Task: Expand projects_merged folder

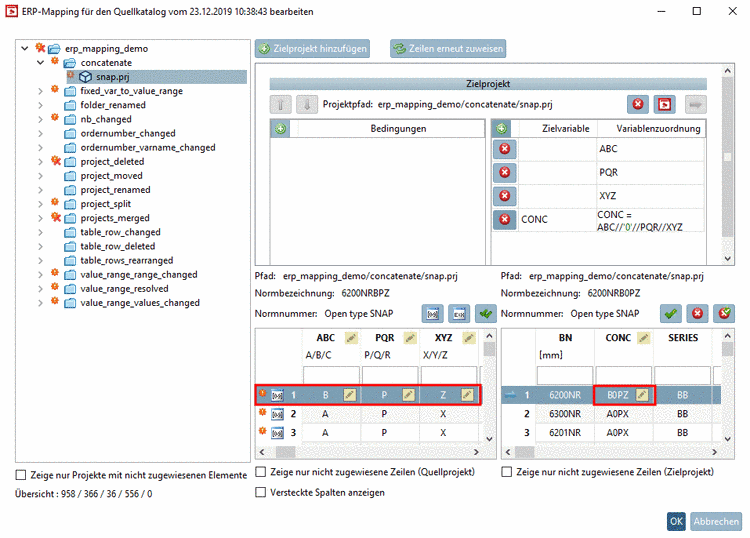Action: coord(40,218)
